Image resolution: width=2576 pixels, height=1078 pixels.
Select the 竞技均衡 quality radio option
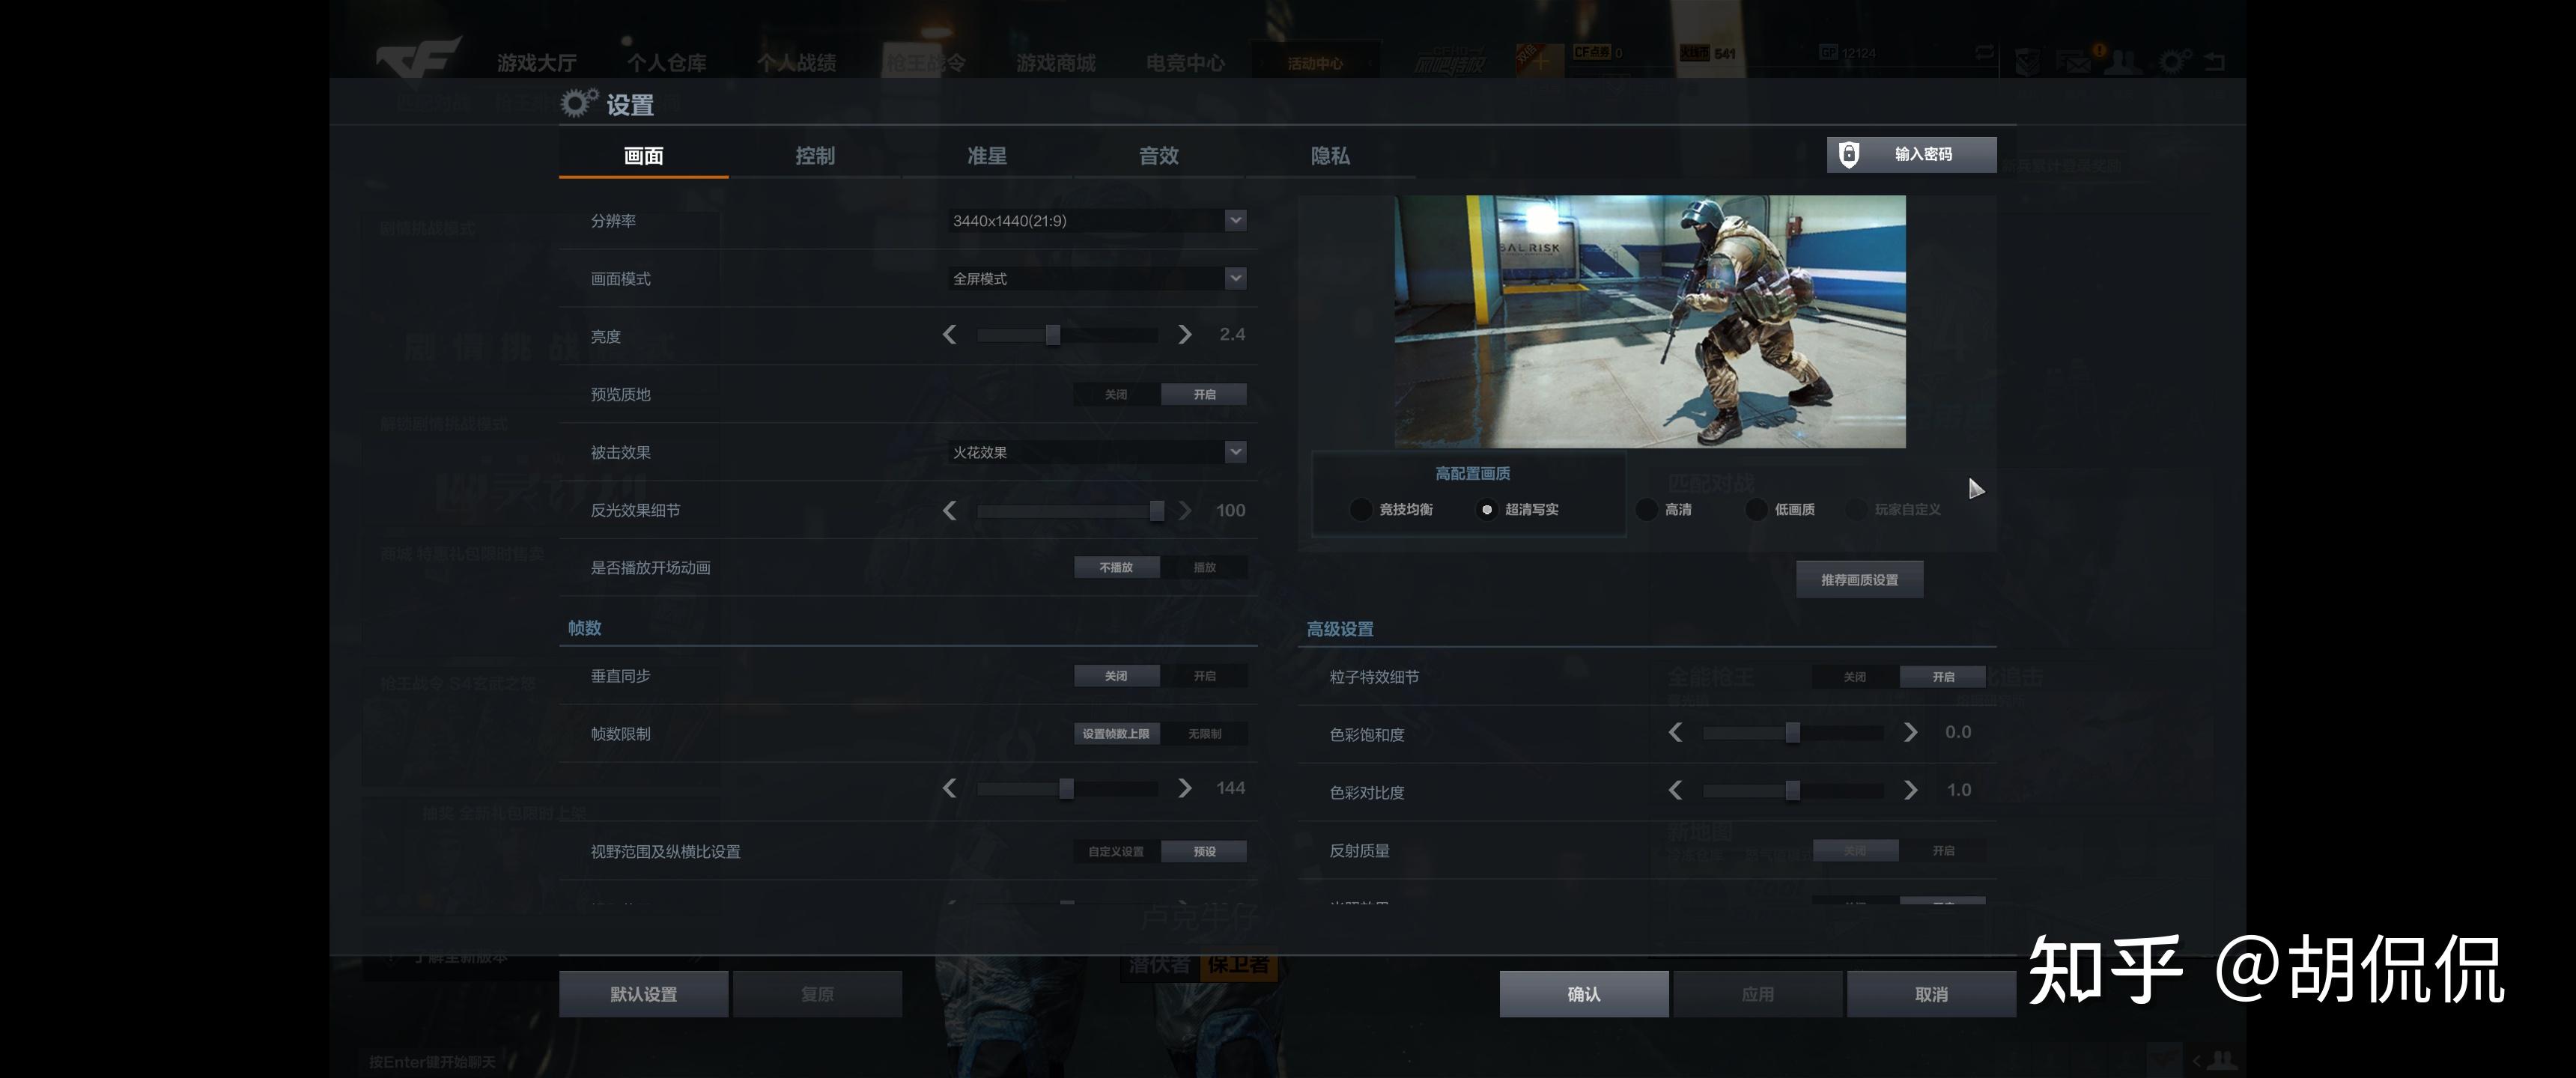tap(1361, 510)
